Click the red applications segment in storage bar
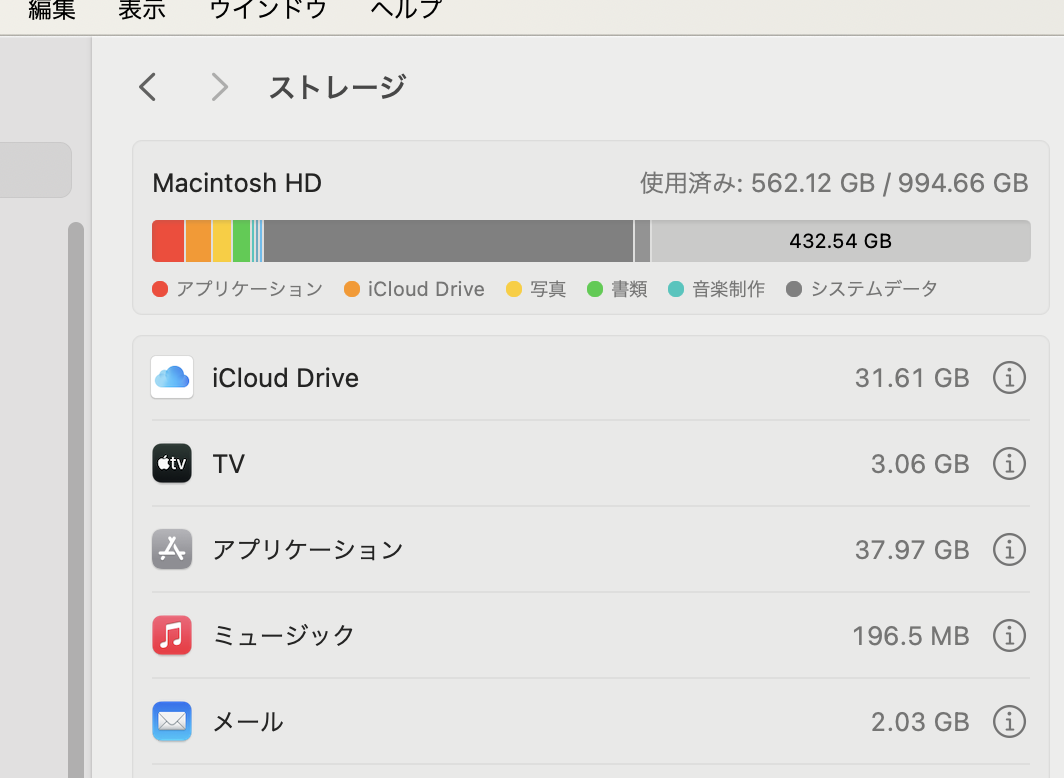Image resolution: width=1064 pixels, height=778 pixels. [168, 241]
